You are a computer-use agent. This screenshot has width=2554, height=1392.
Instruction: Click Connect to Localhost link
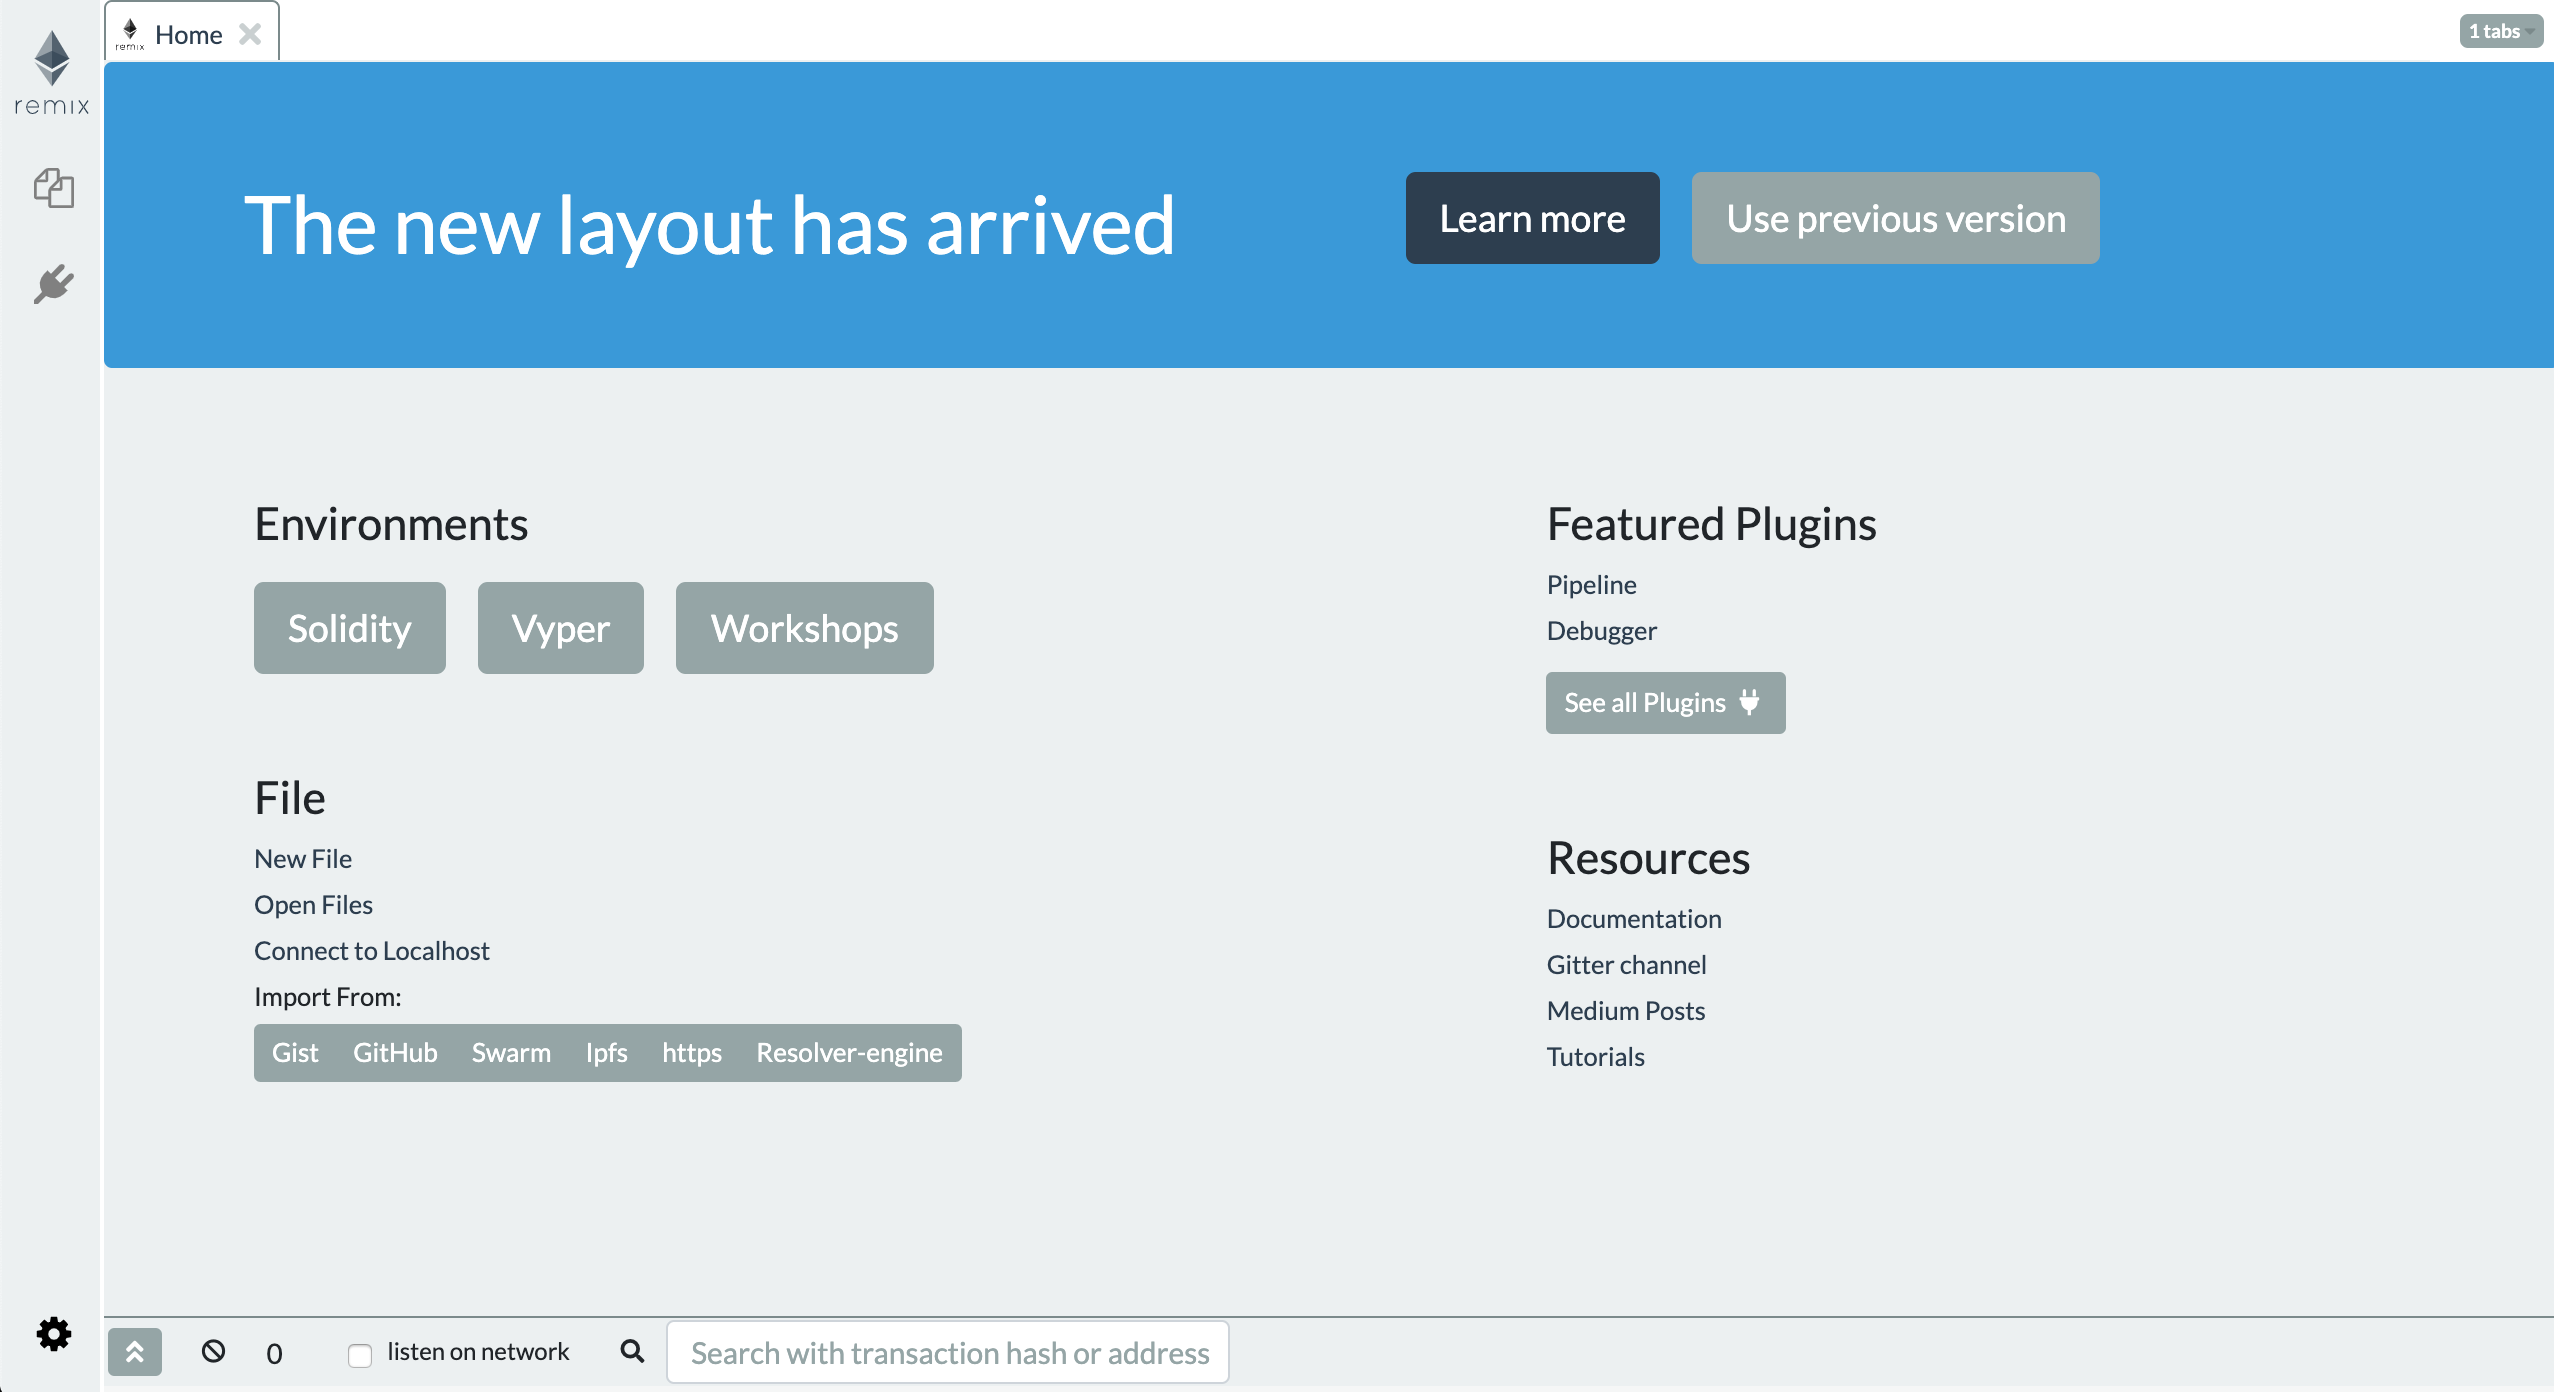click(372, 951)
